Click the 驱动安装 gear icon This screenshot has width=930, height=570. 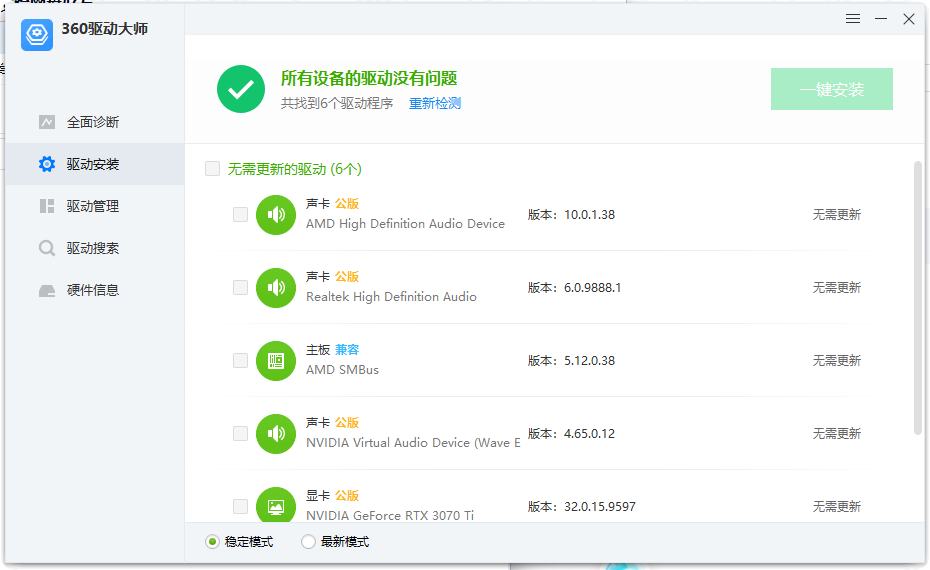coord(47,164)
